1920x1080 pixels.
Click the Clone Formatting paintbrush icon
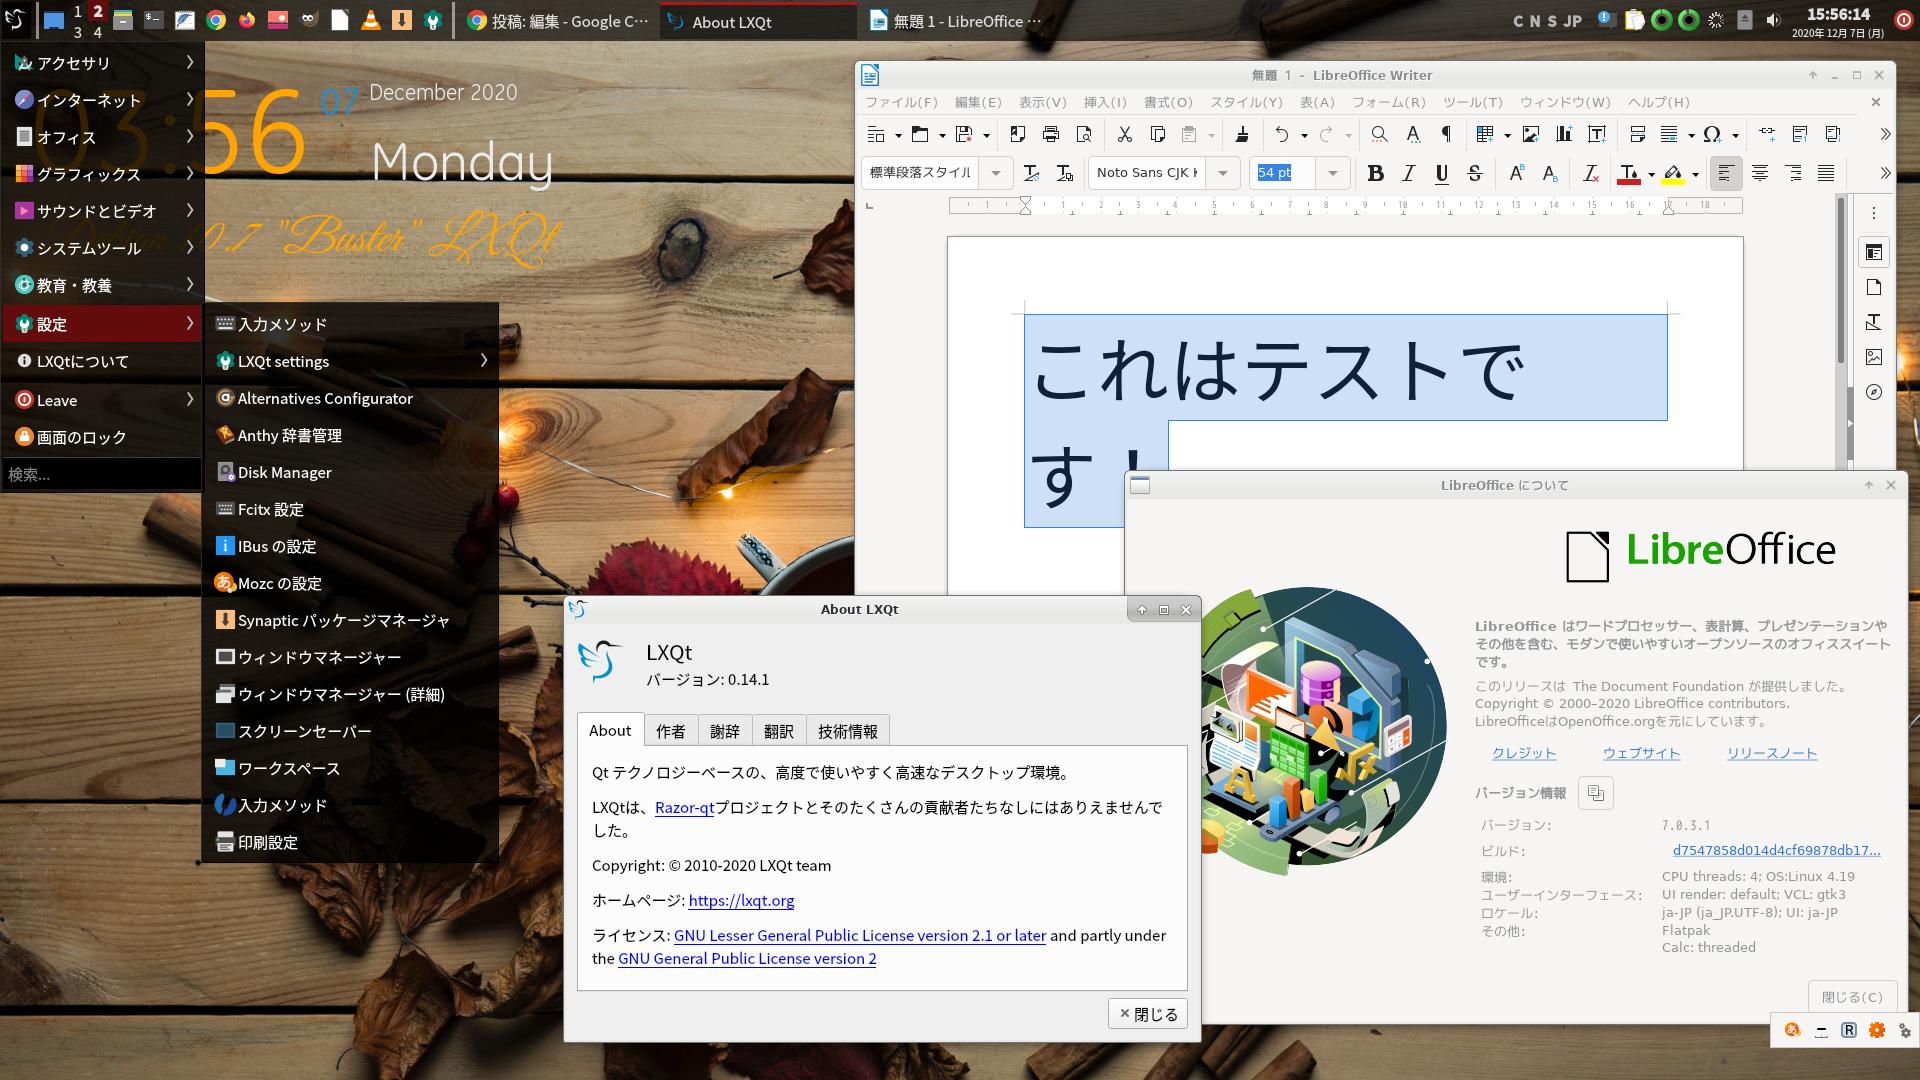click(1242, 134)
